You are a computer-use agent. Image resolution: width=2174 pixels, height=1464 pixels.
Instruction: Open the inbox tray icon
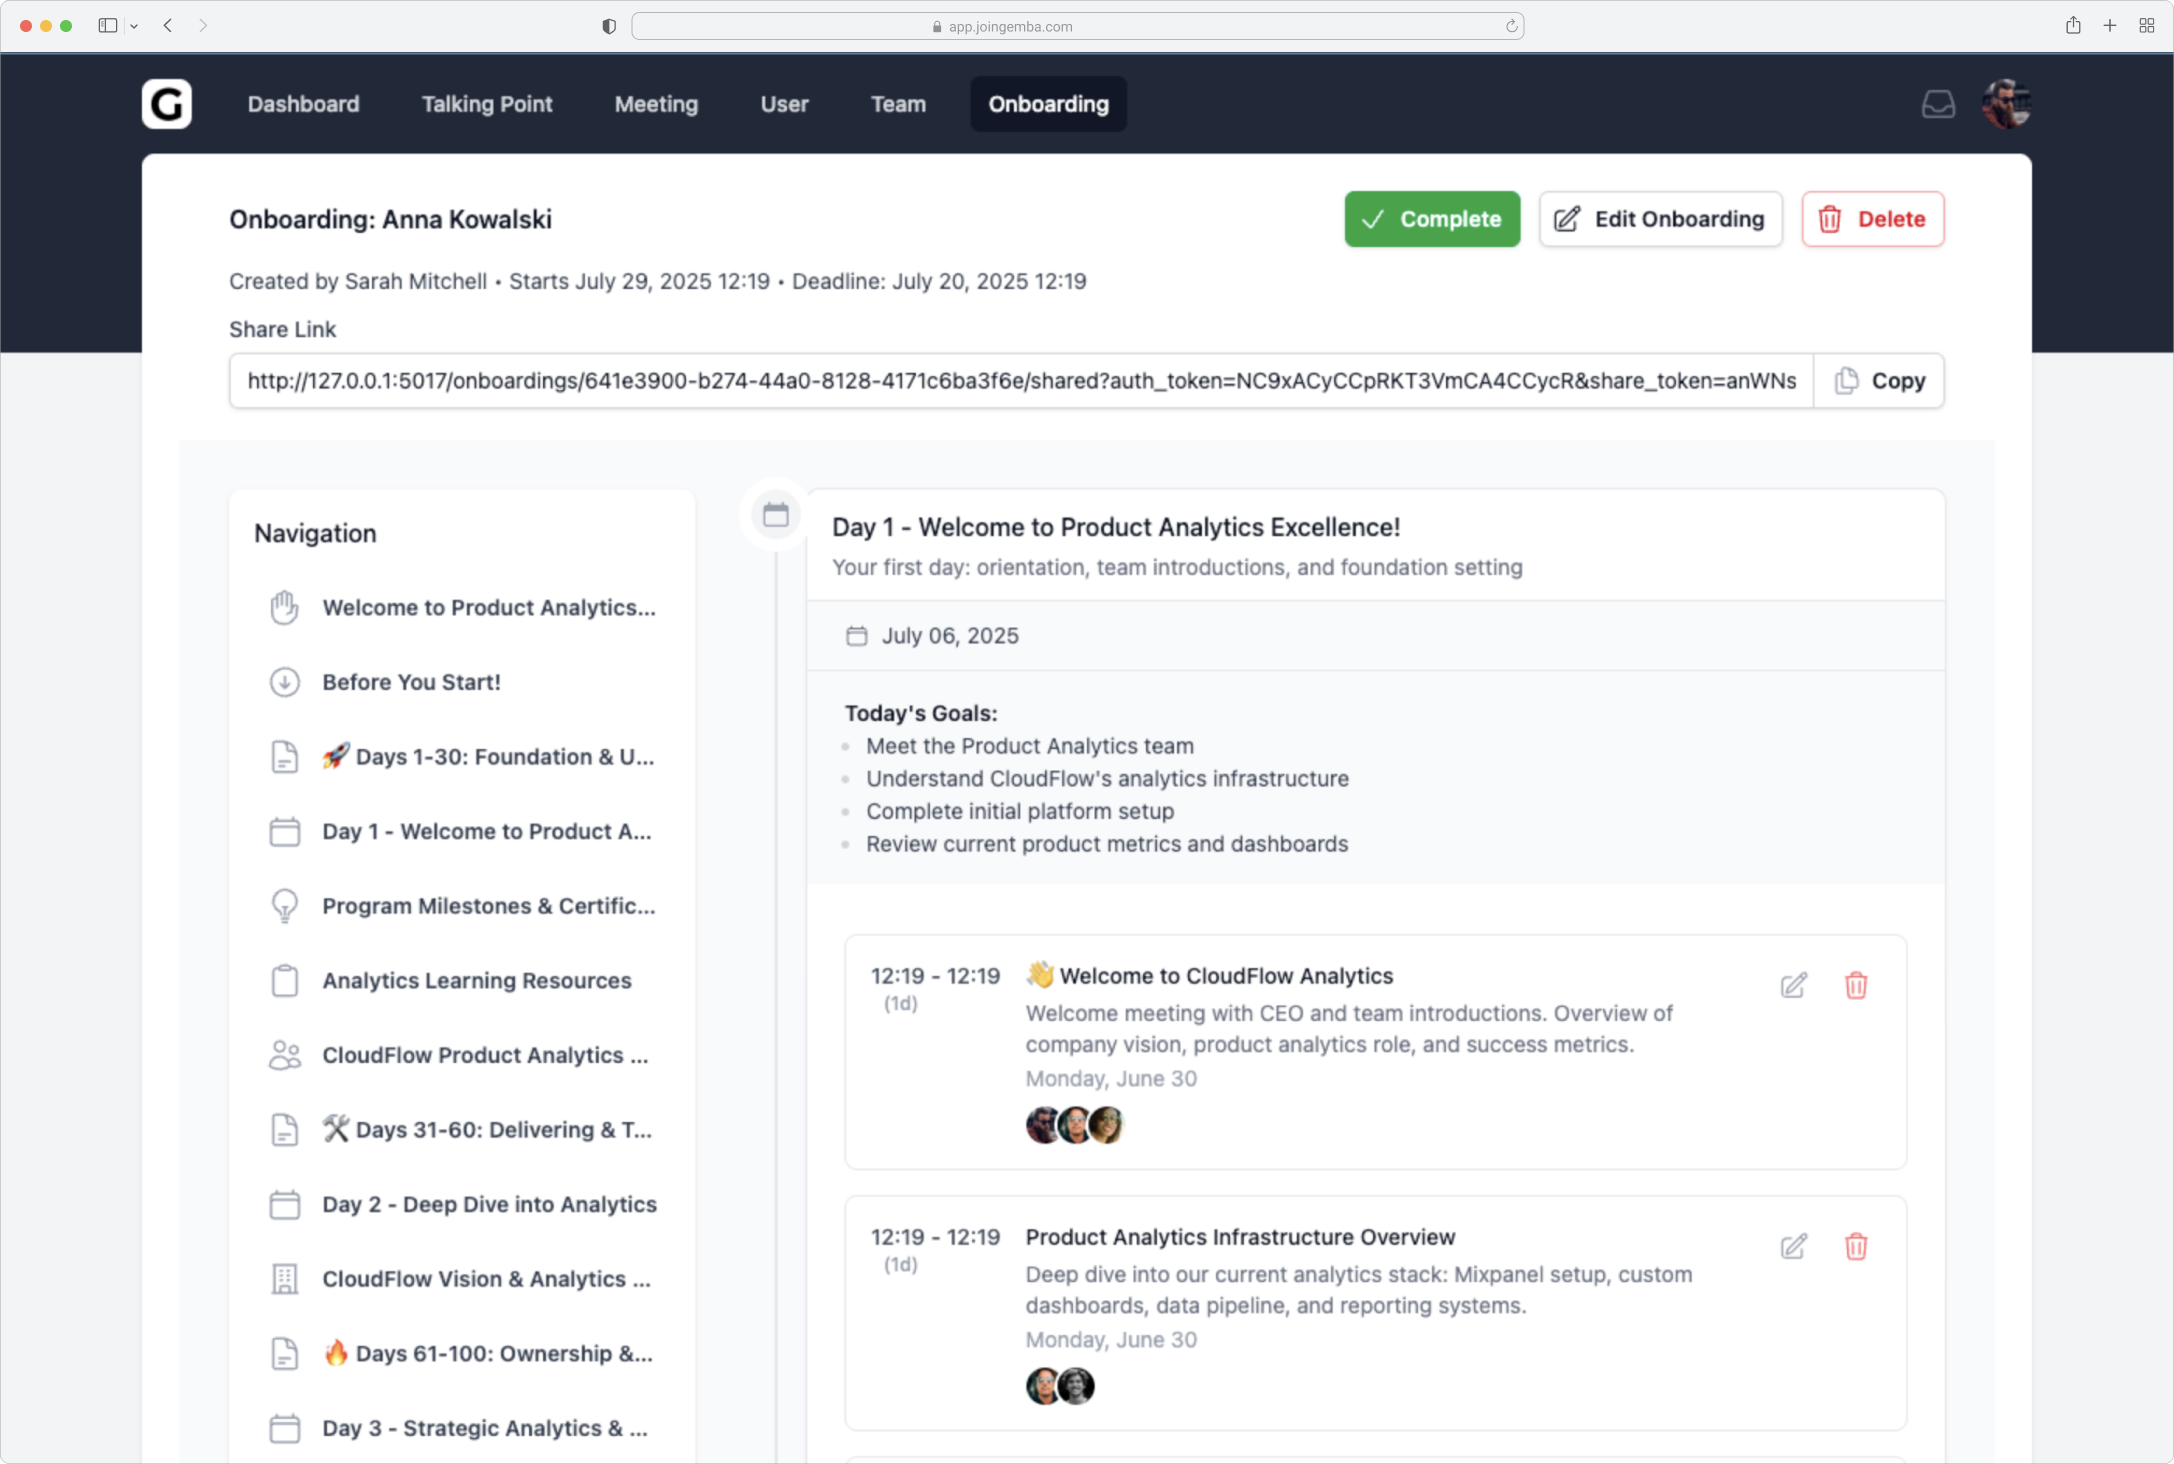1938,104
